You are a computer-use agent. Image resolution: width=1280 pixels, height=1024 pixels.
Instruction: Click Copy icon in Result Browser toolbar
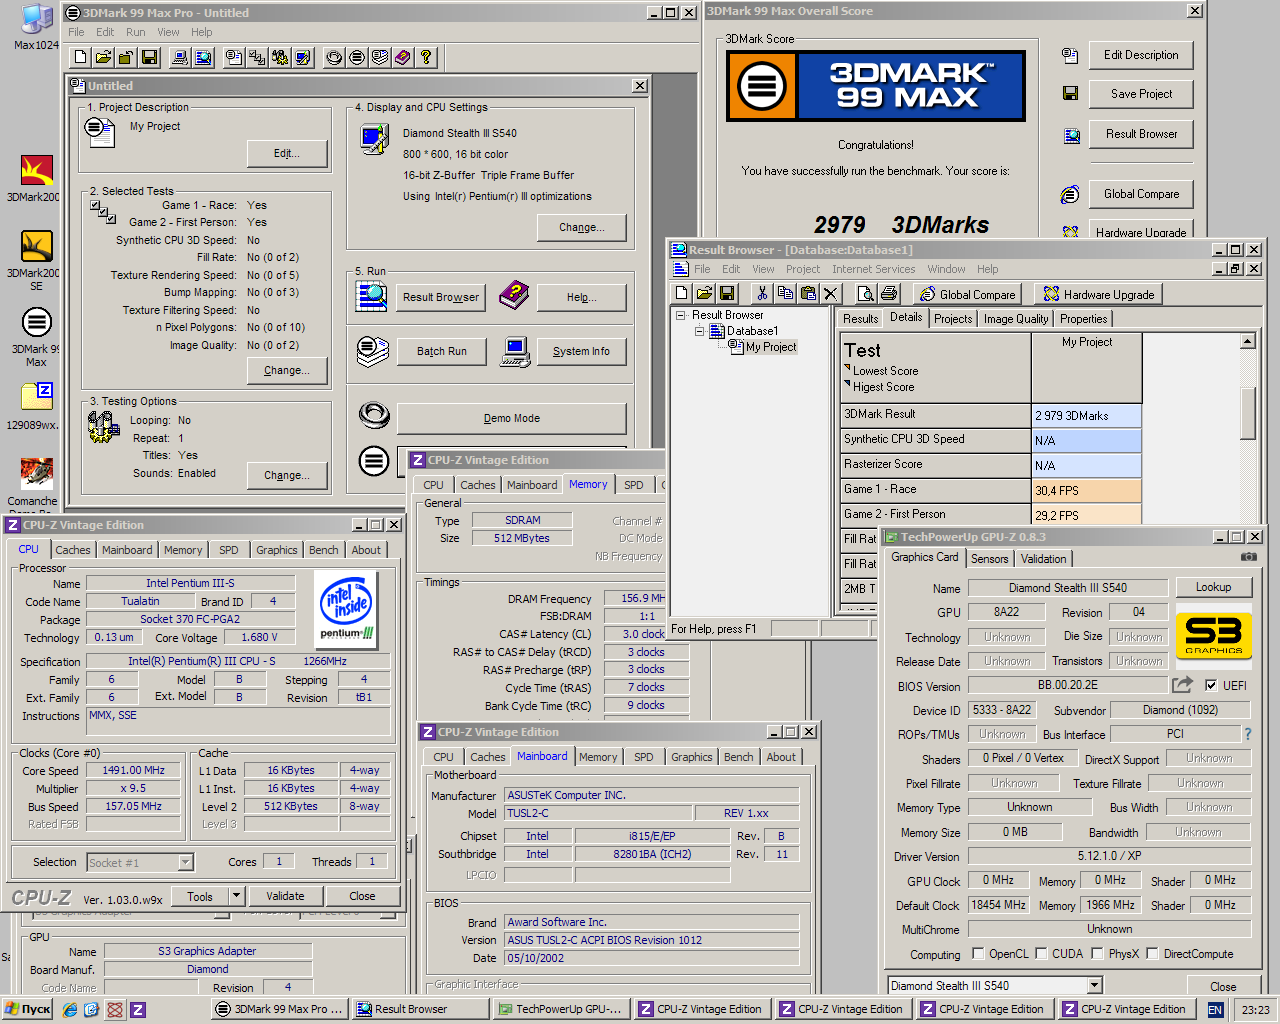(x=785, y=293)
